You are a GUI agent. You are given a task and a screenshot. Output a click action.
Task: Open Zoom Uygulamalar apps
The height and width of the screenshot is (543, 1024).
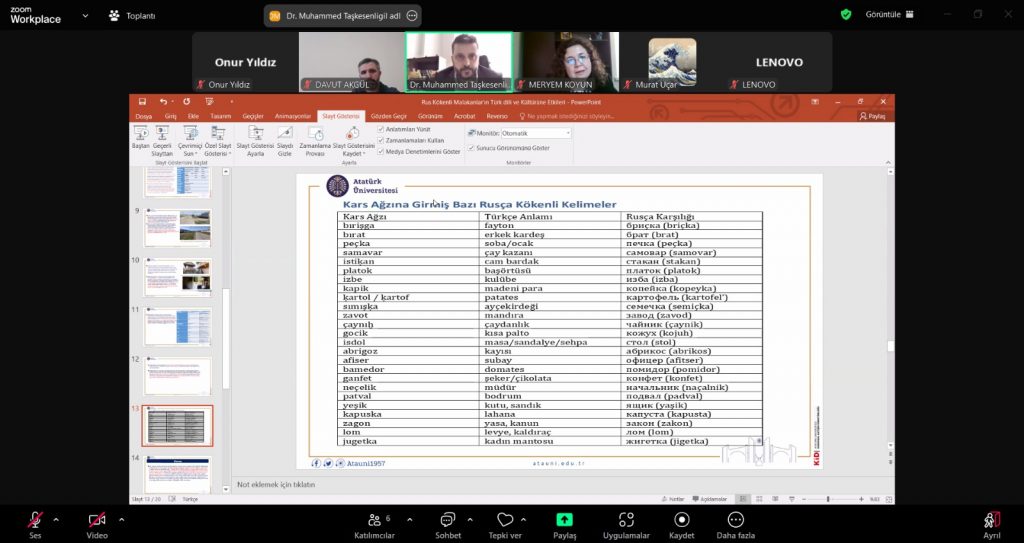click(x=626, y=525)
